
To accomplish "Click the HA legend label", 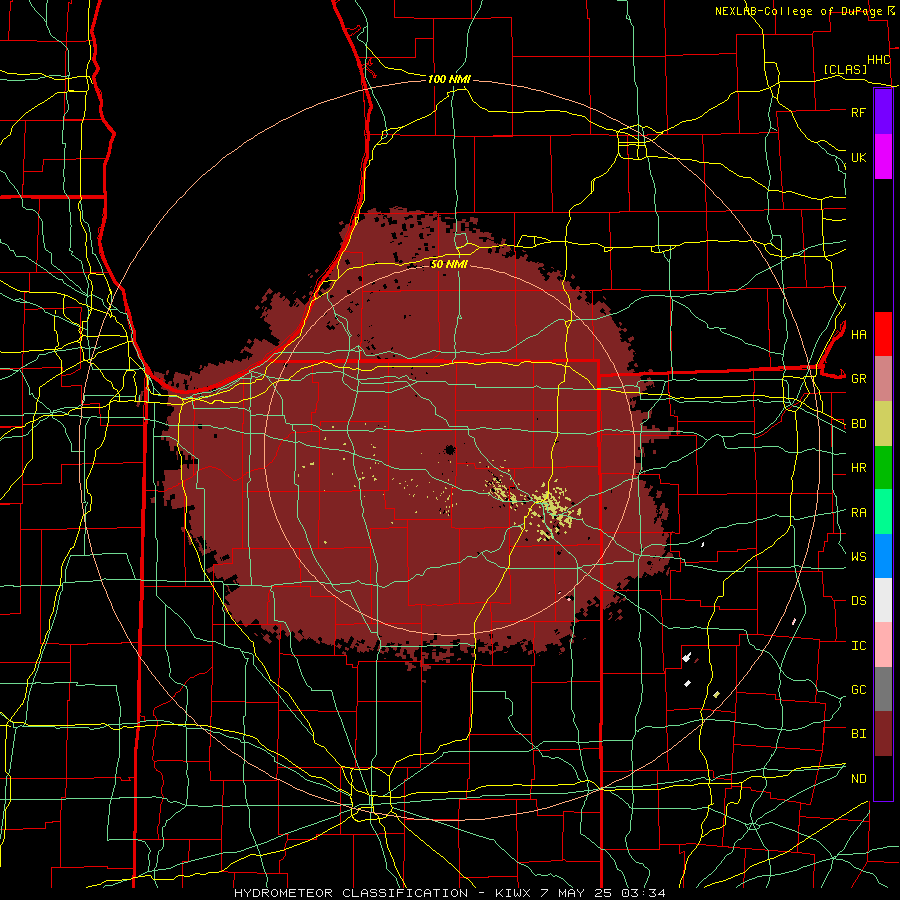I will (858, 335).
